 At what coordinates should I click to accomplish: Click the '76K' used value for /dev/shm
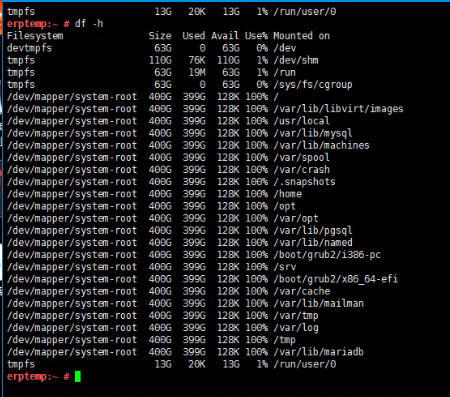[x=197, y=60]
